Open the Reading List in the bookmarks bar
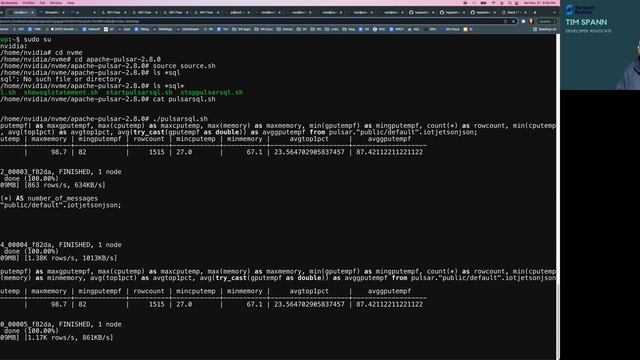The height and width of the screenshot is (360, 640). [x=544, y=29]
